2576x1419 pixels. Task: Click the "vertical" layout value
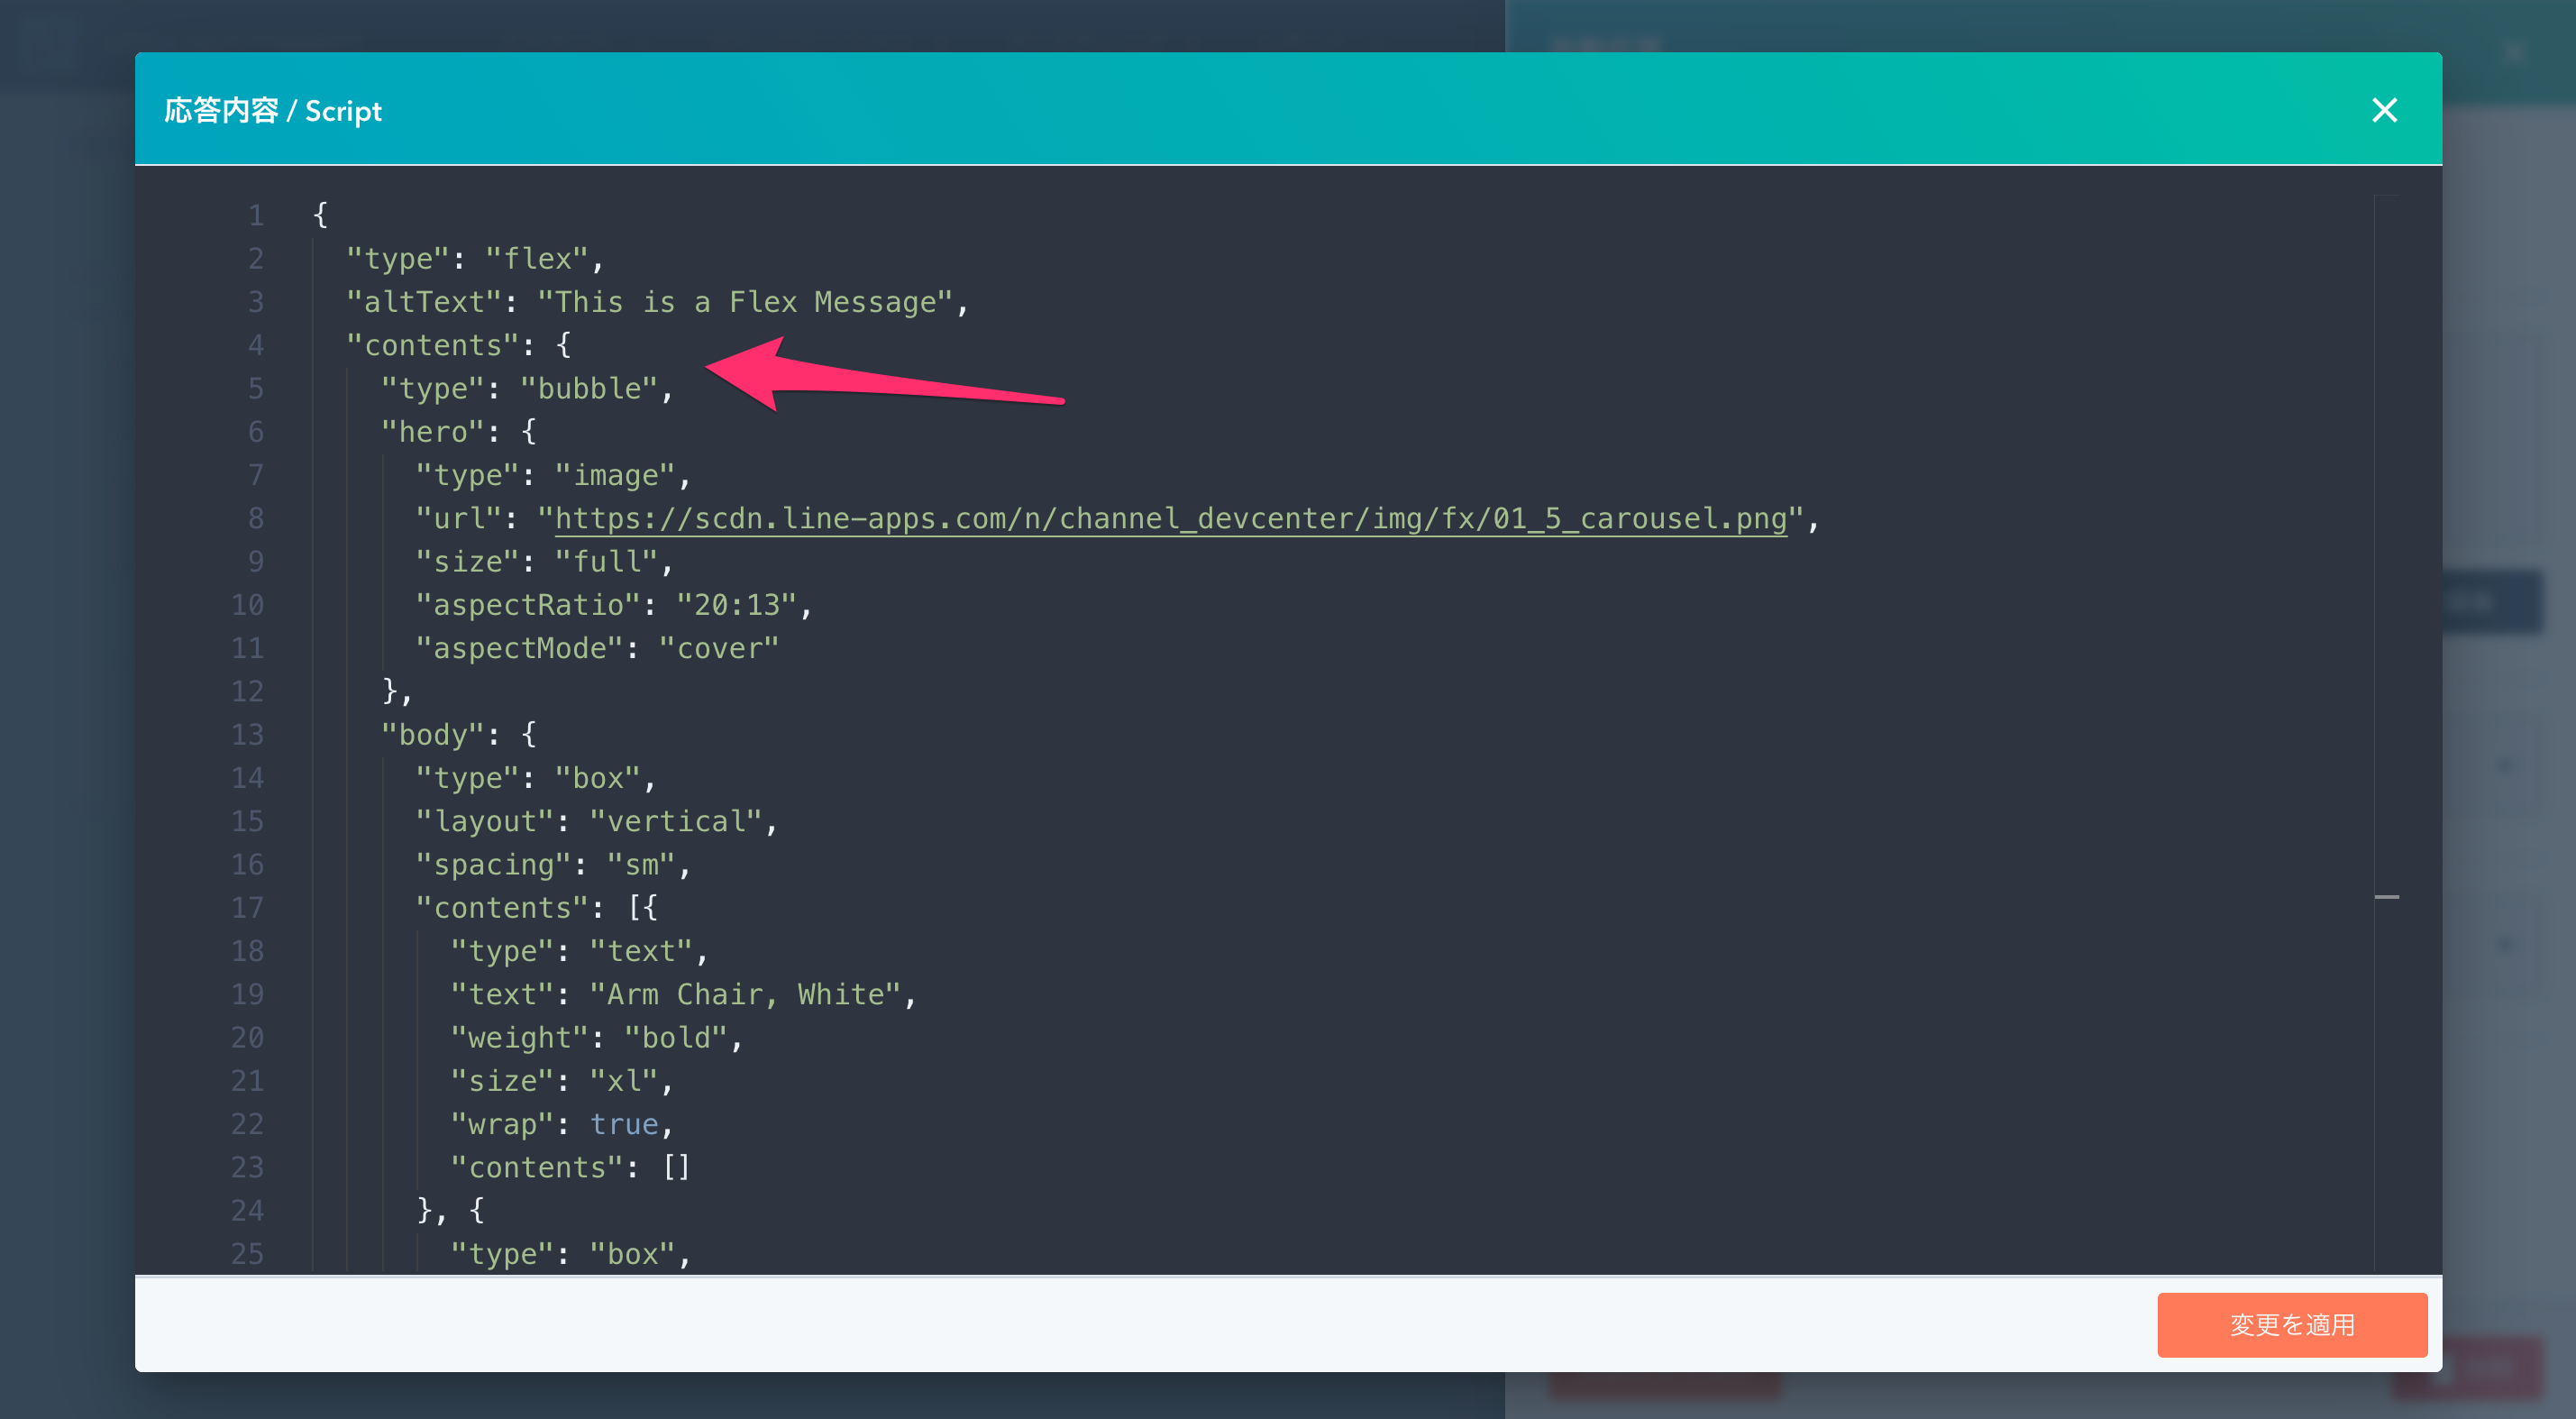pos(676,821)
